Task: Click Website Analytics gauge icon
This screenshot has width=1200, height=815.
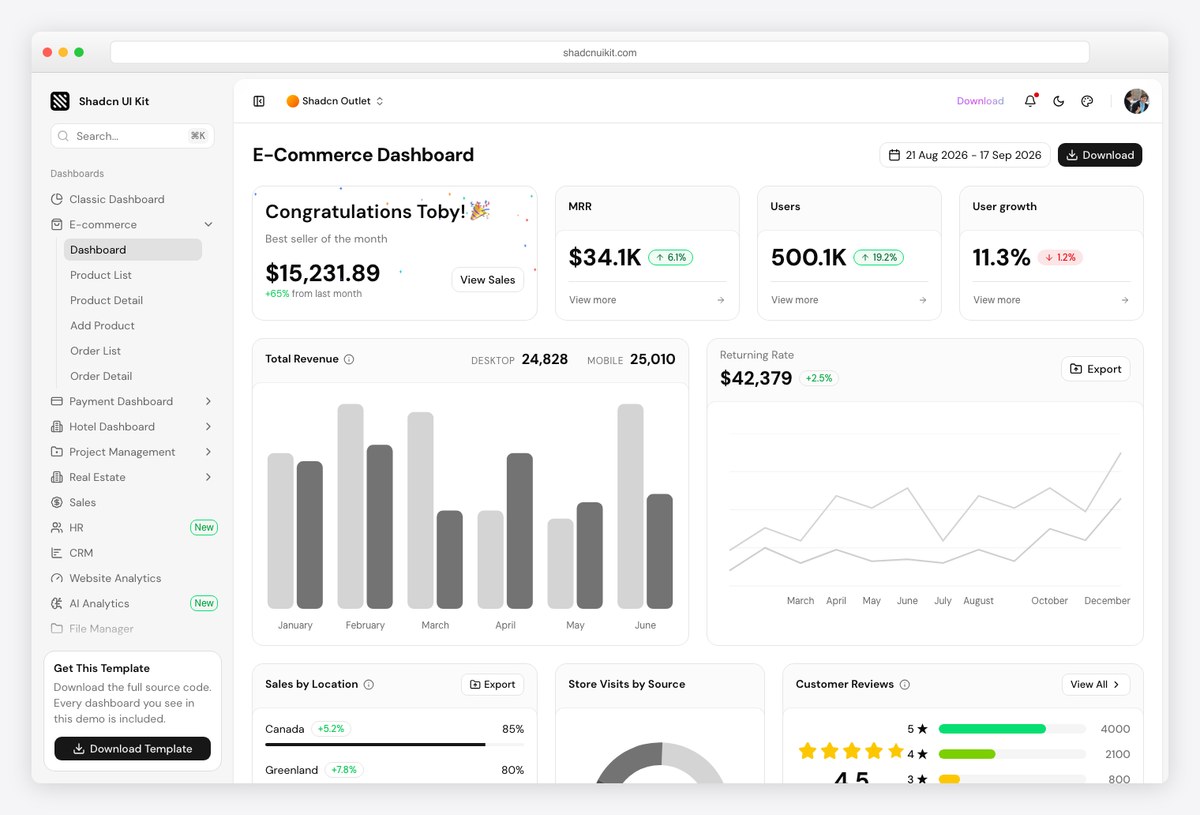Action: (57, 578)
